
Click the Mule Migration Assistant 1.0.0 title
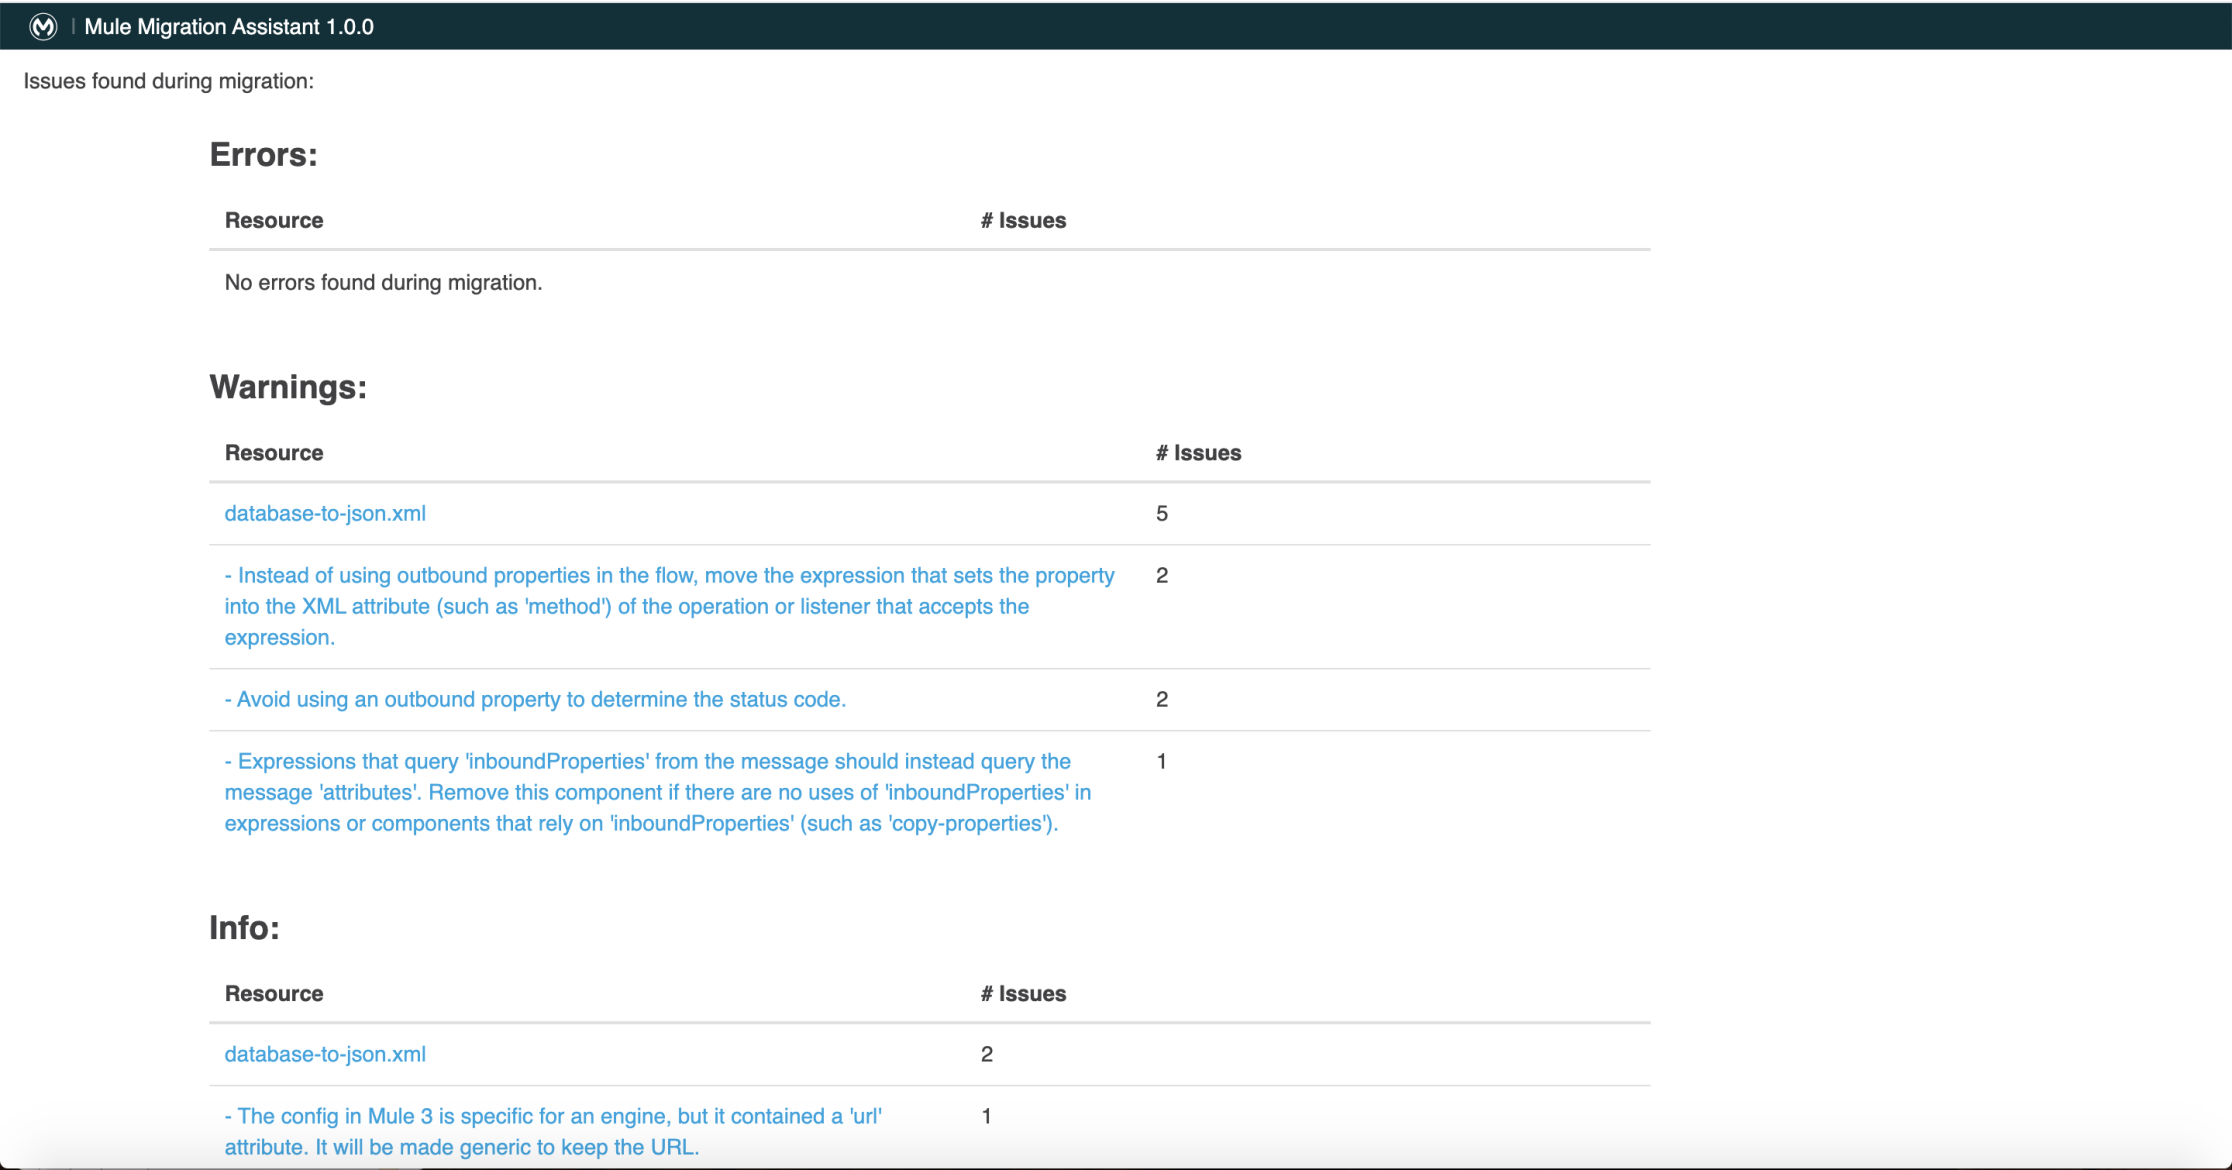[229, 27]
